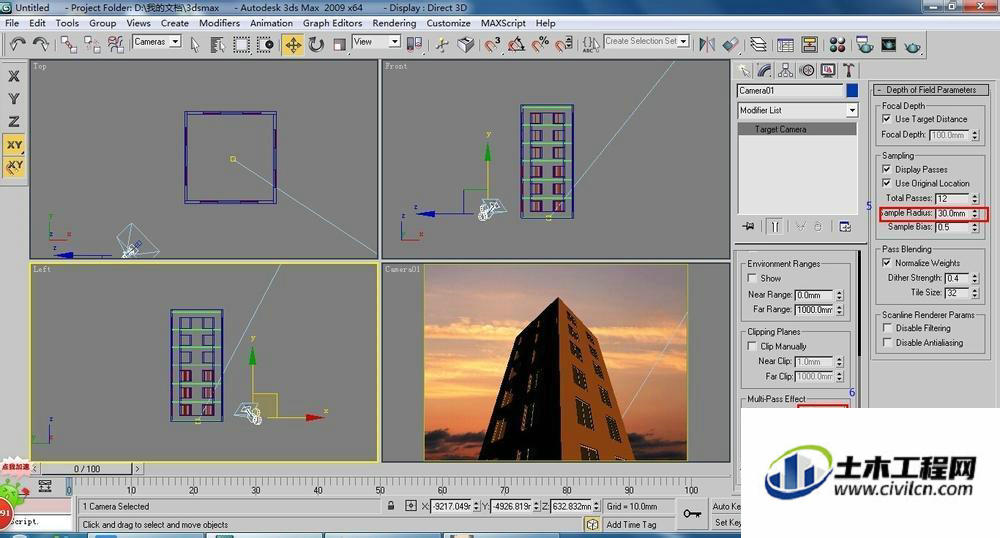Image resolution: width=1000 pixels, height=538 pixels.
Task: Pick the Rectangular Selection Region tool
Action: [x=241, y=44]
